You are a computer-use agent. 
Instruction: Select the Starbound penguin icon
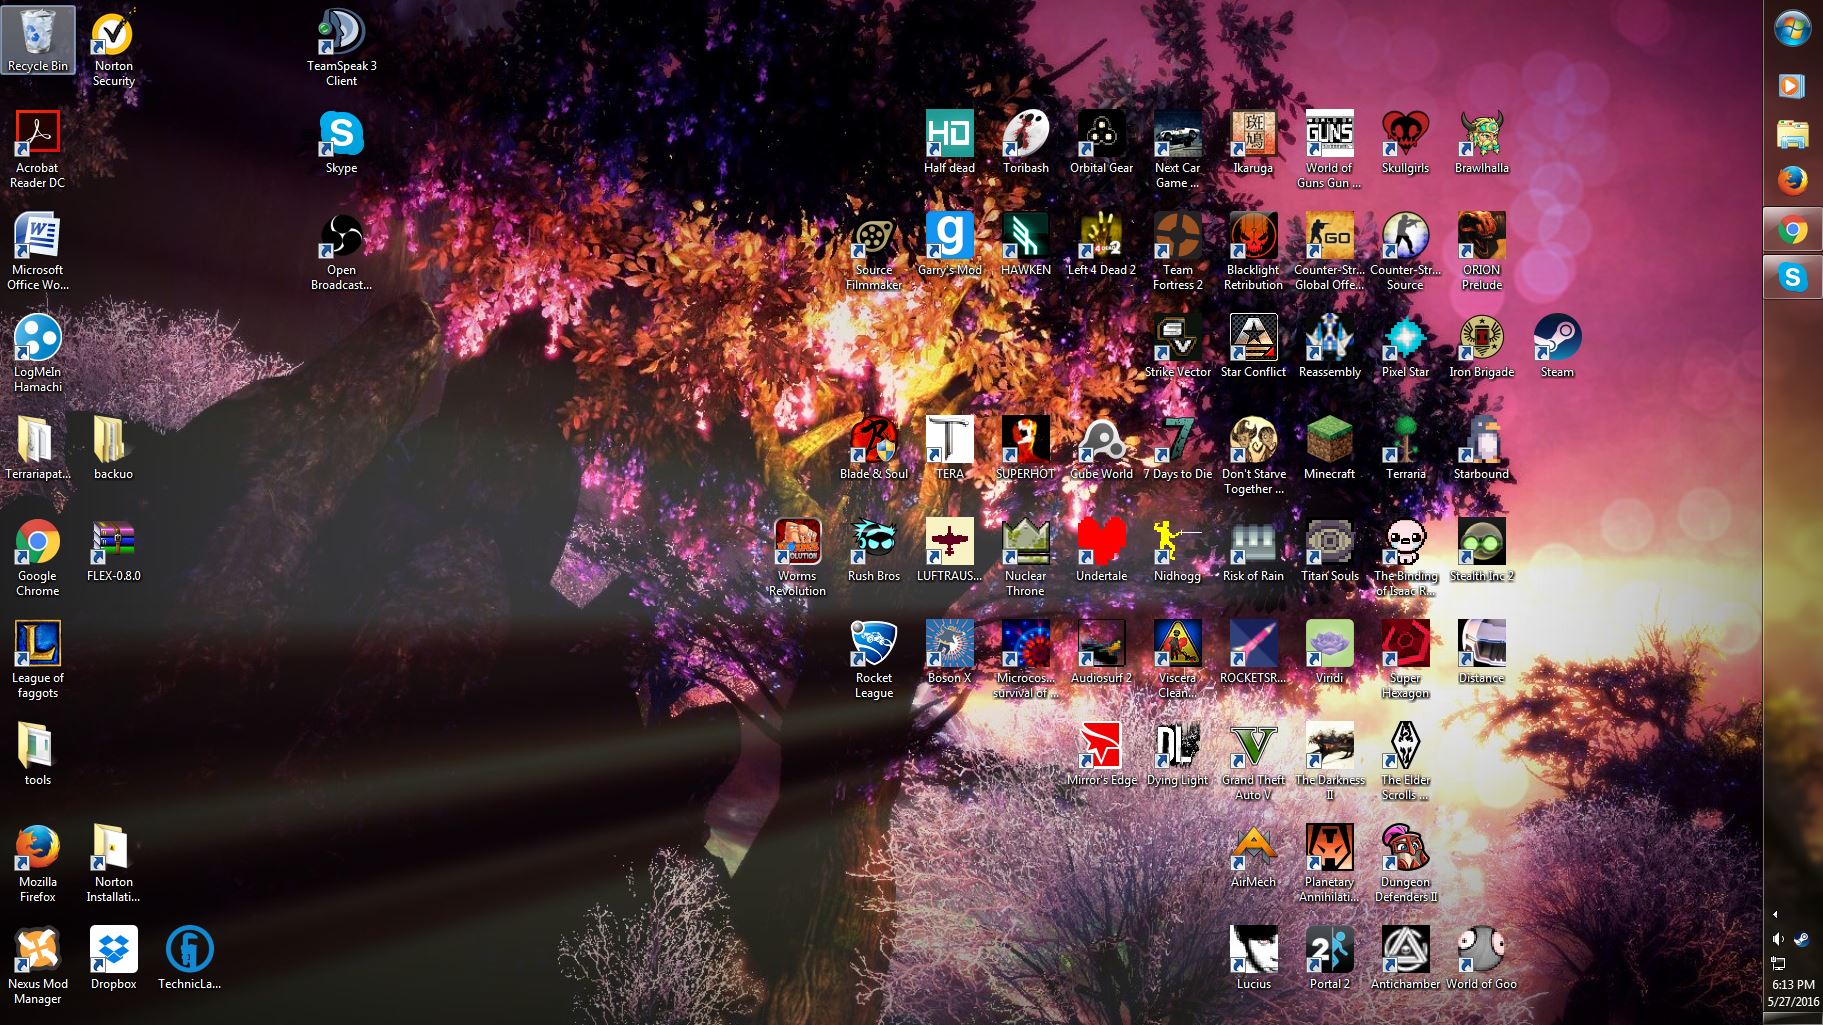[x=1481, y=448]
